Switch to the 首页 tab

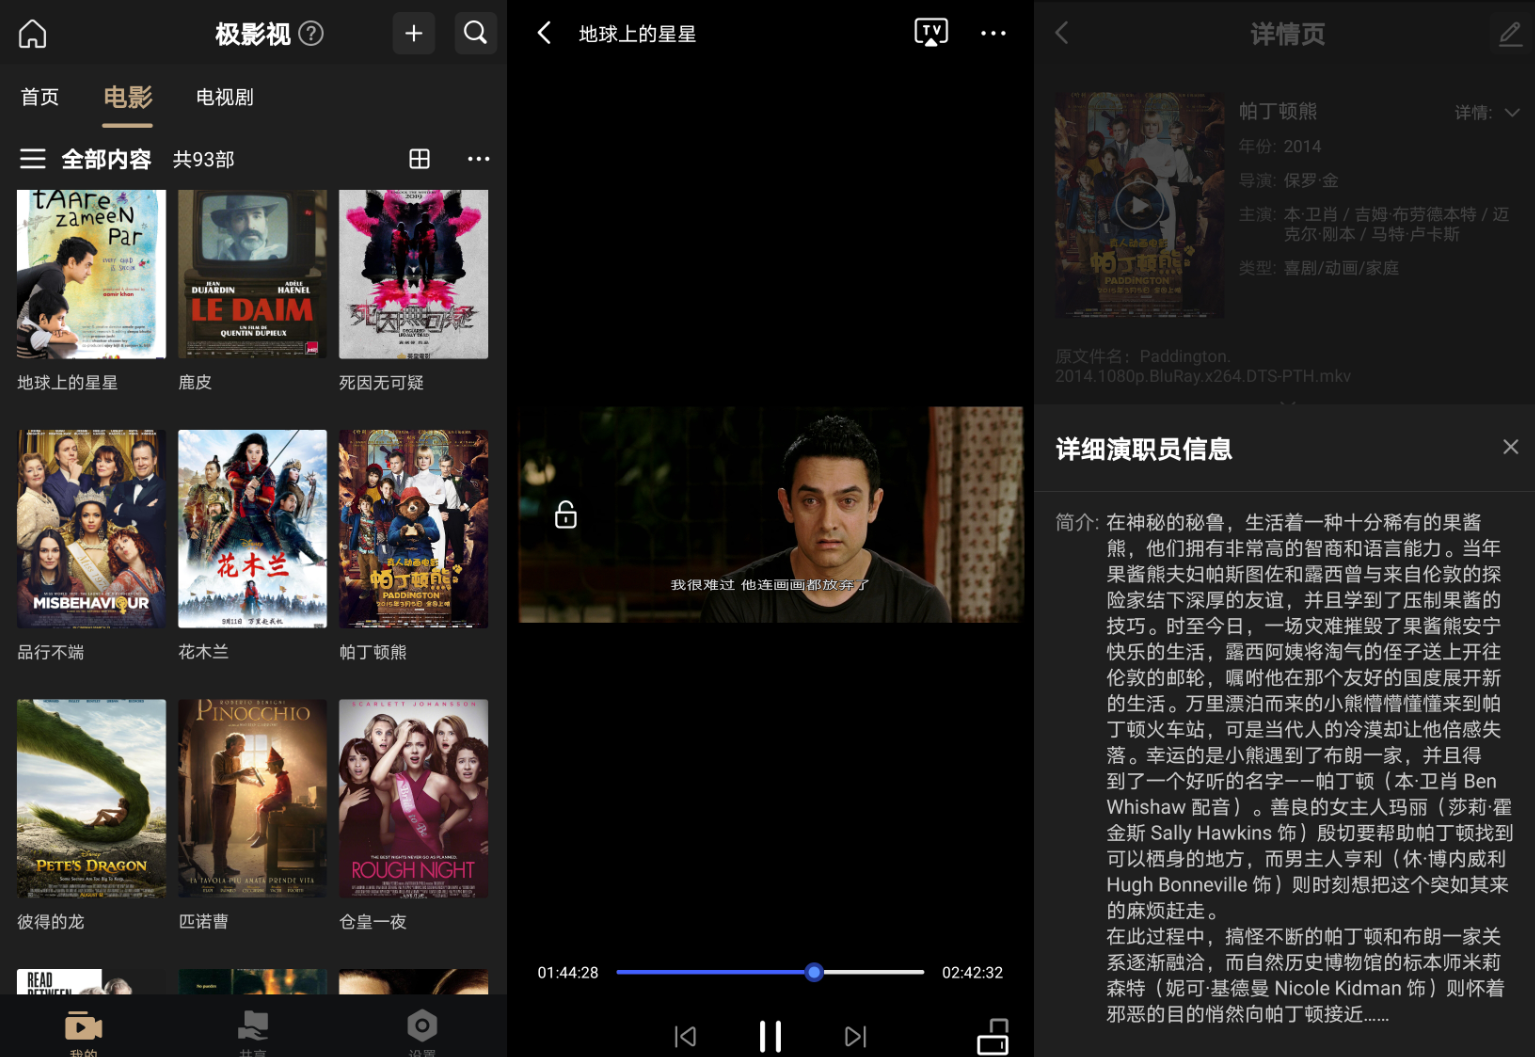click(x=40, y=97)
